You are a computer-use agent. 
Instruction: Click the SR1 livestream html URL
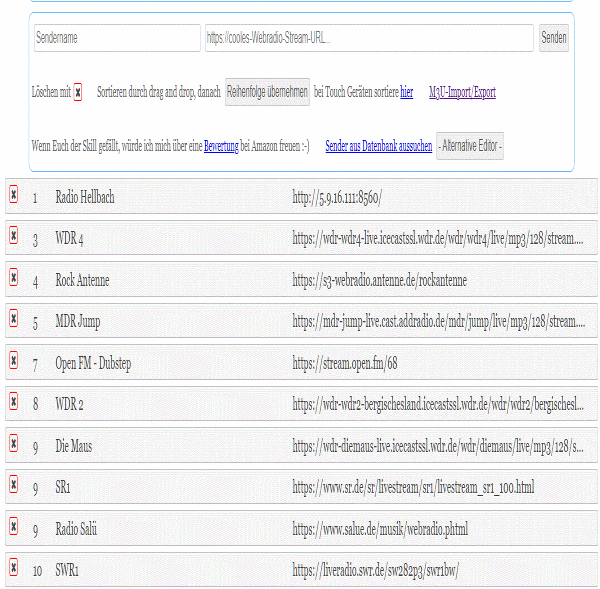click(413, 488)
